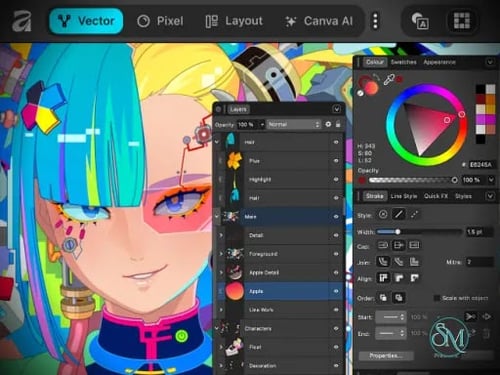Open the Styles tab
This screenshot has width=500, height=375.
click(x=463, y=196)
